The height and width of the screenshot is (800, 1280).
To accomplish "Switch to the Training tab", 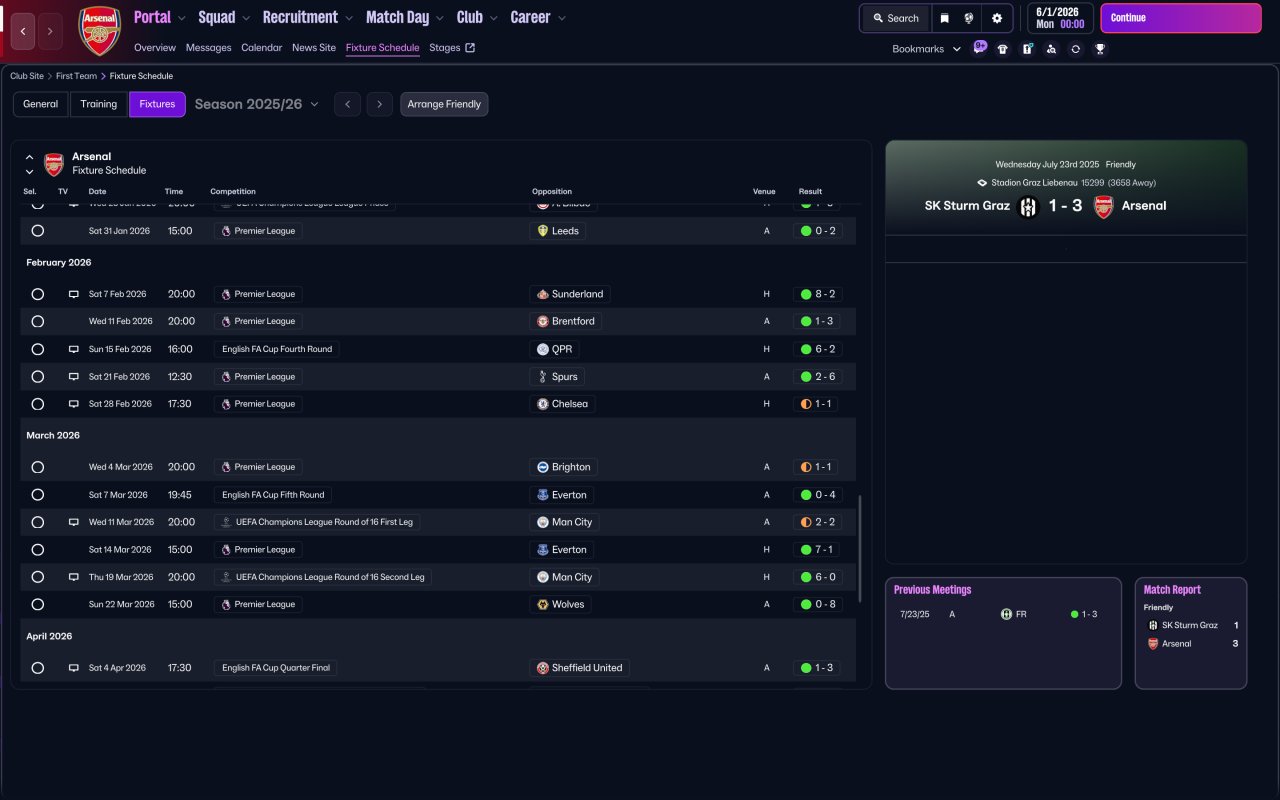I will 99,104.
